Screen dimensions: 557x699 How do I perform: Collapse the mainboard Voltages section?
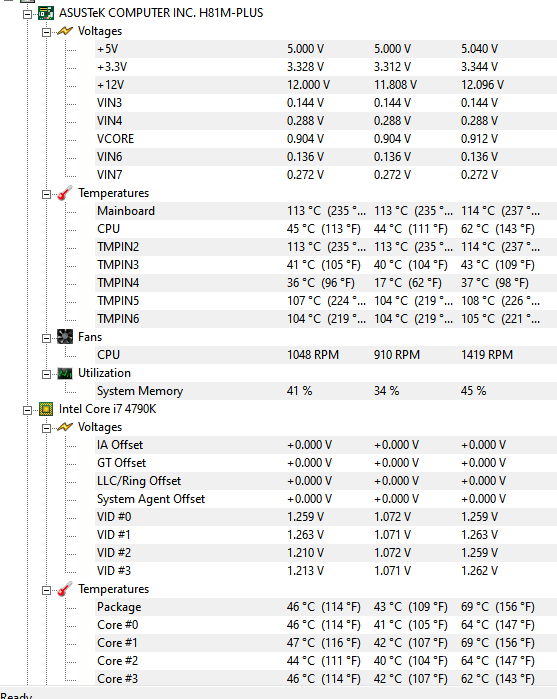(x=46, y=33)
